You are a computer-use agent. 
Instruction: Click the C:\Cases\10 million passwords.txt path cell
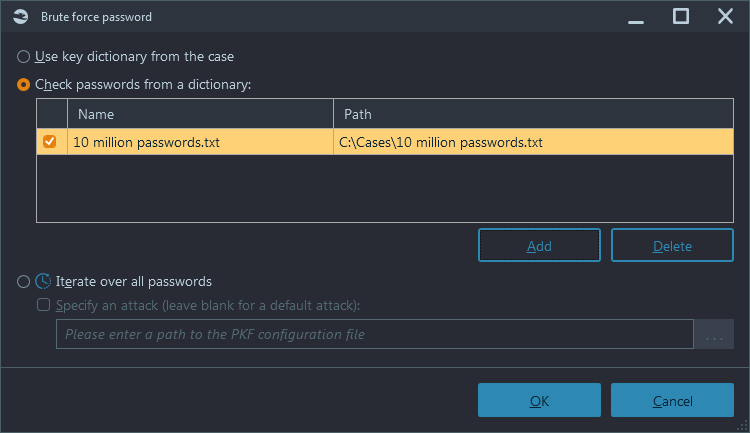533,142
